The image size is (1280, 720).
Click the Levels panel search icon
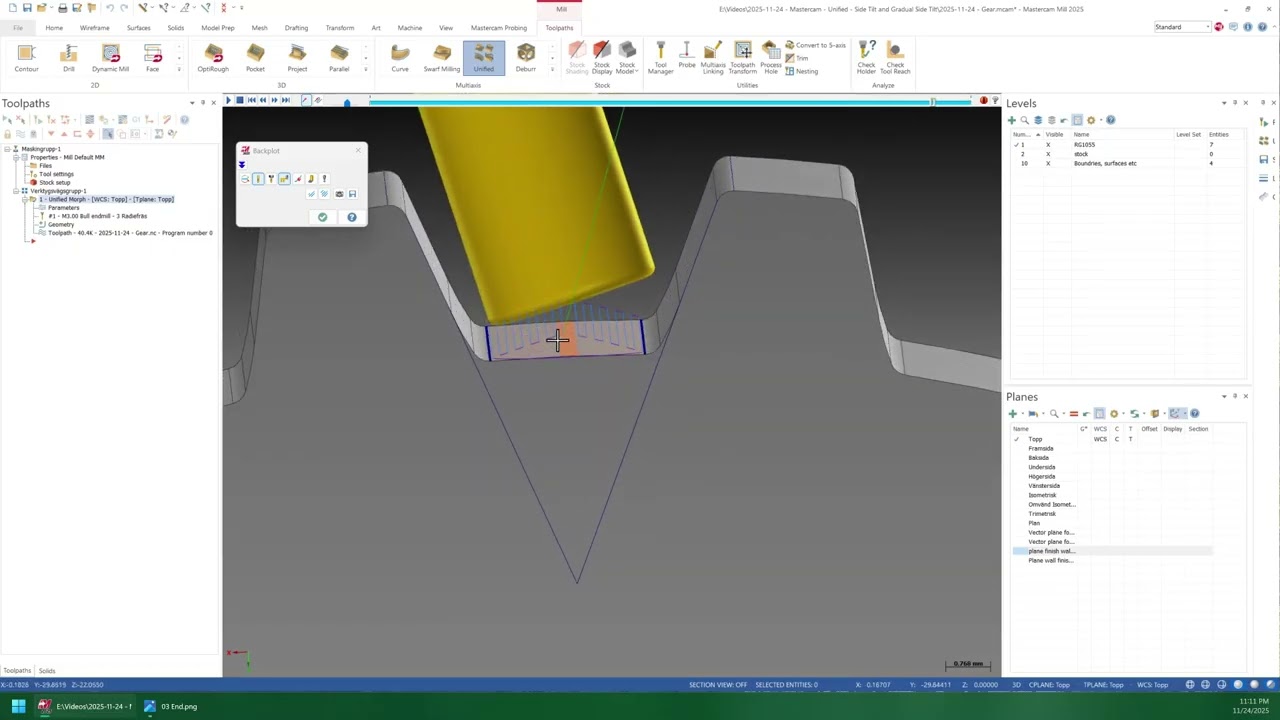tap(1024, 120)
